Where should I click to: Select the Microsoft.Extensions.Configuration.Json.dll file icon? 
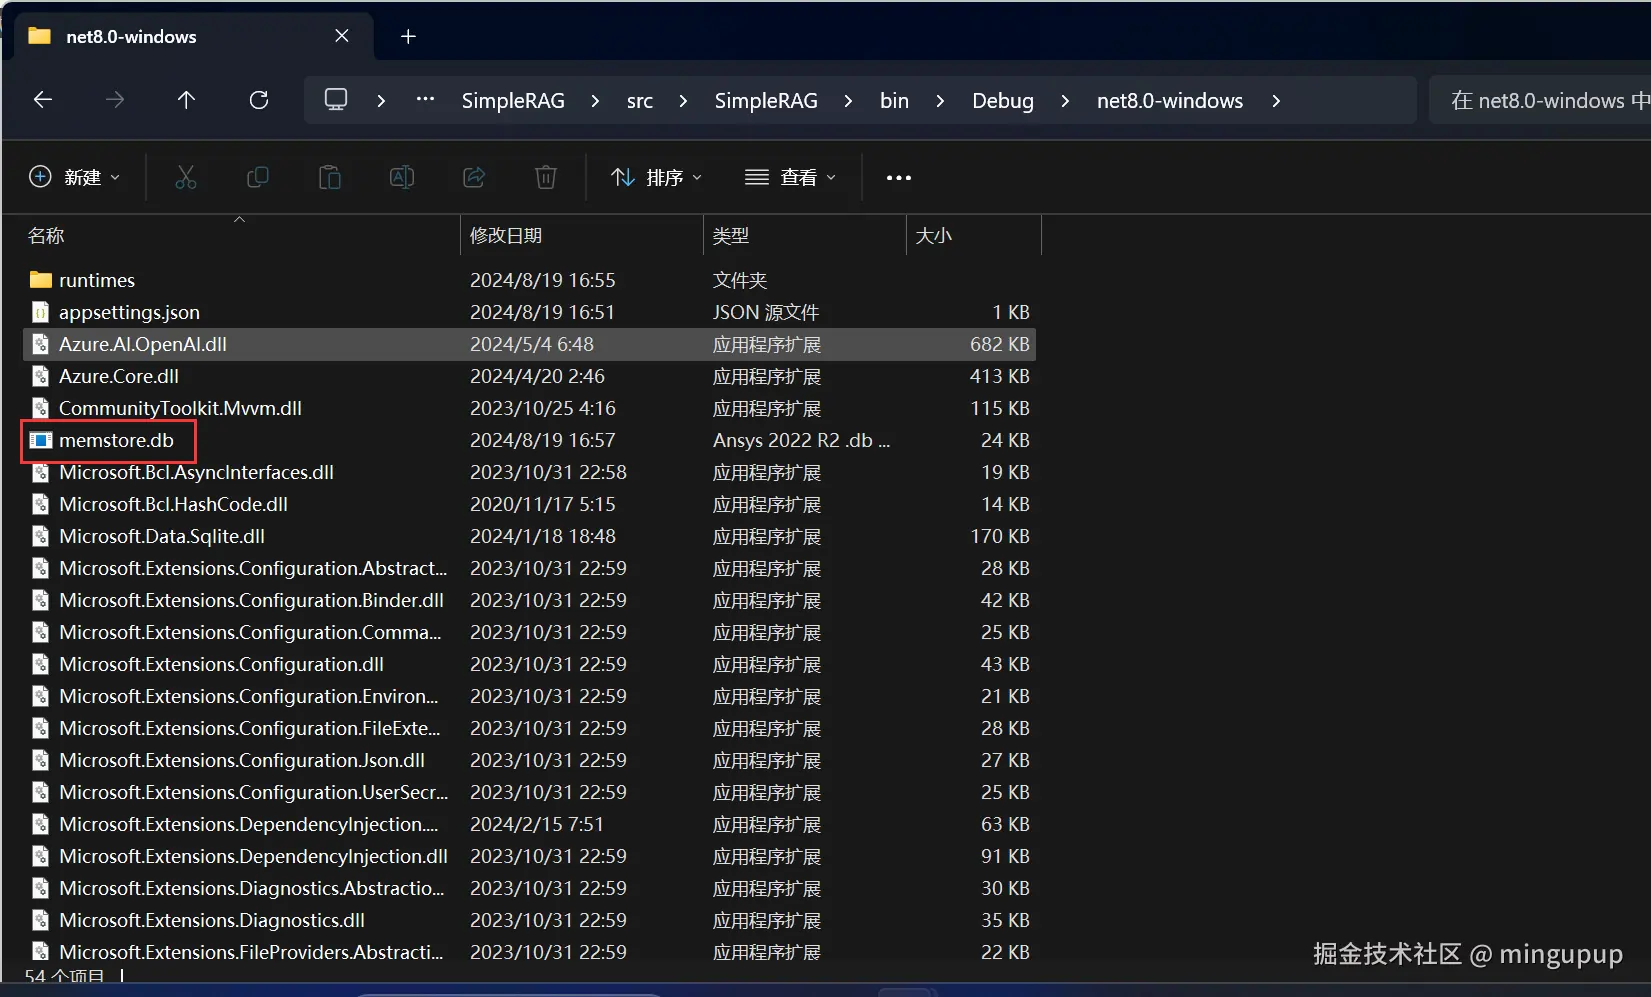40,760
